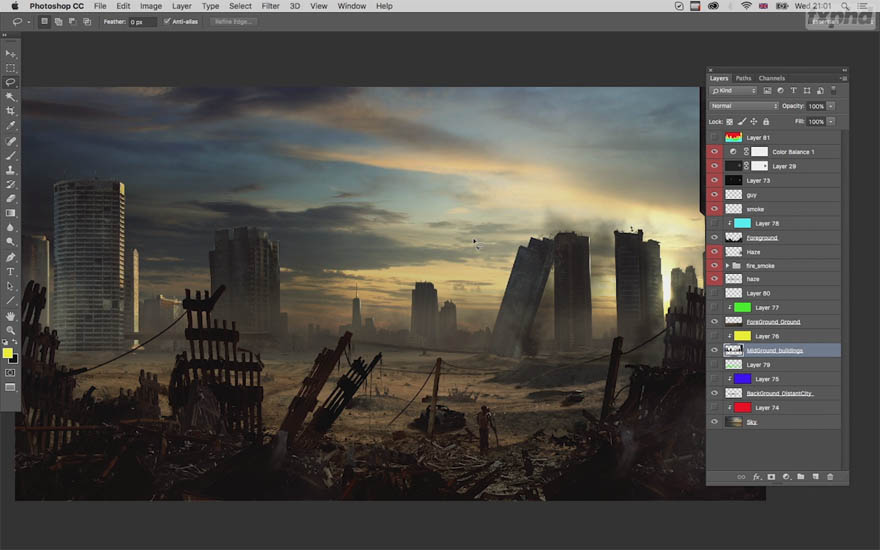This screenshot has height=550, width=880.
Task: Select the Path Selection tool
Action: (x=10, y=286)
